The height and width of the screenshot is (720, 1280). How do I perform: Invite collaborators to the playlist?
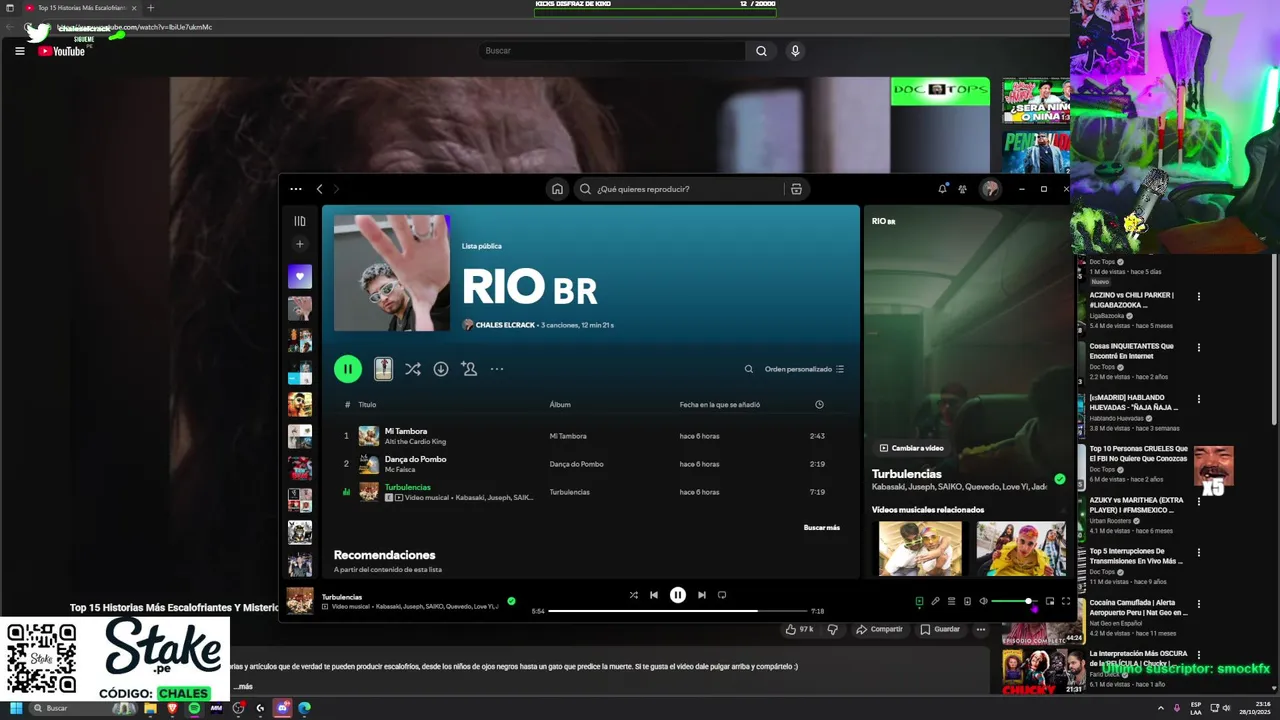(x=469, y=369)
